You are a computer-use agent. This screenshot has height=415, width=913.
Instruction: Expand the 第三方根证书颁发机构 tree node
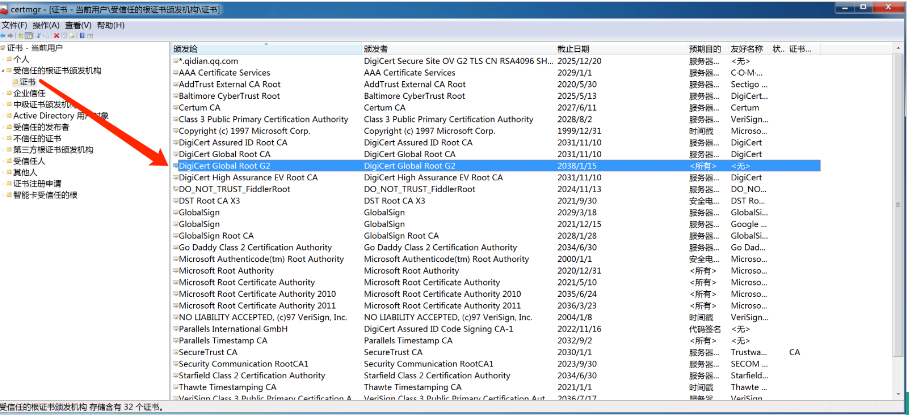click(x=3, y=150)
